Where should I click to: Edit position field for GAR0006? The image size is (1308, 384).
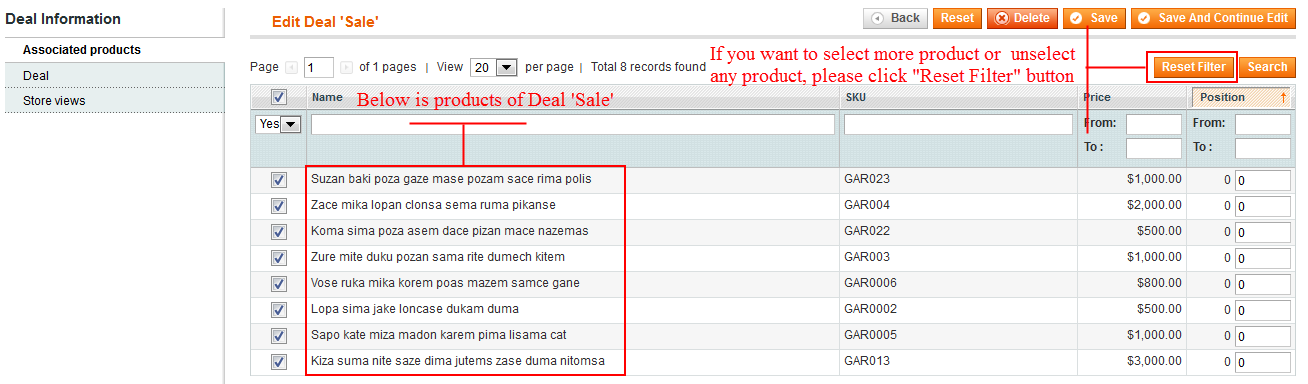click(x=1263, y=285)
